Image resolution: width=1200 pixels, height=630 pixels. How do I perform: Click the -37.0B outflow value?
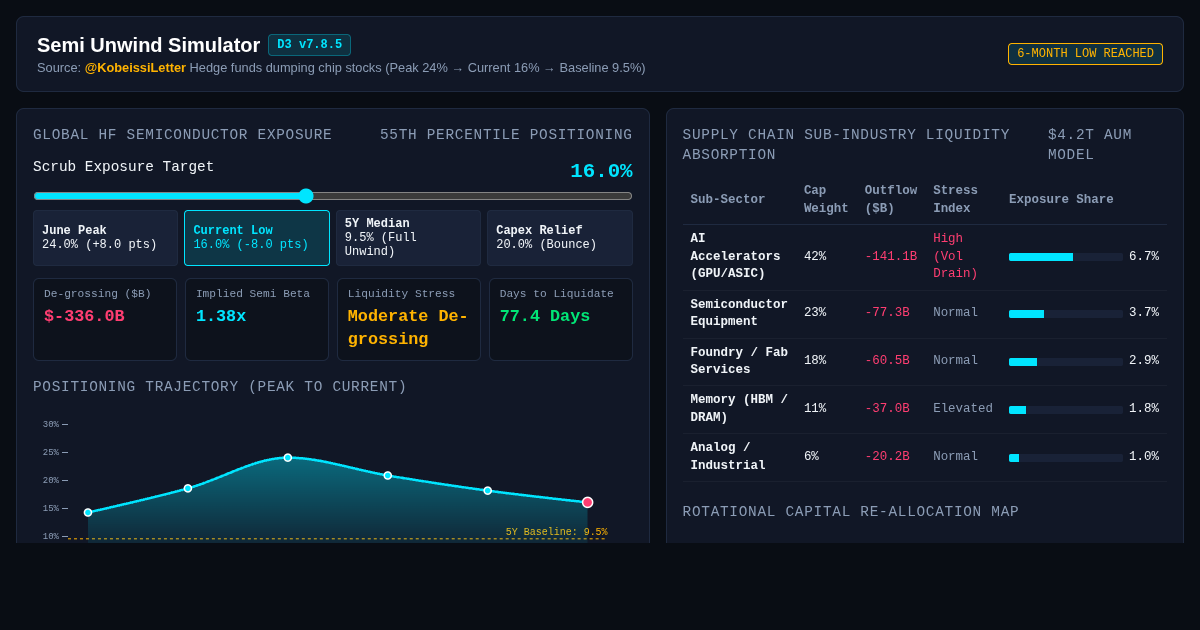pyautogui.click(x=888, y=409)
